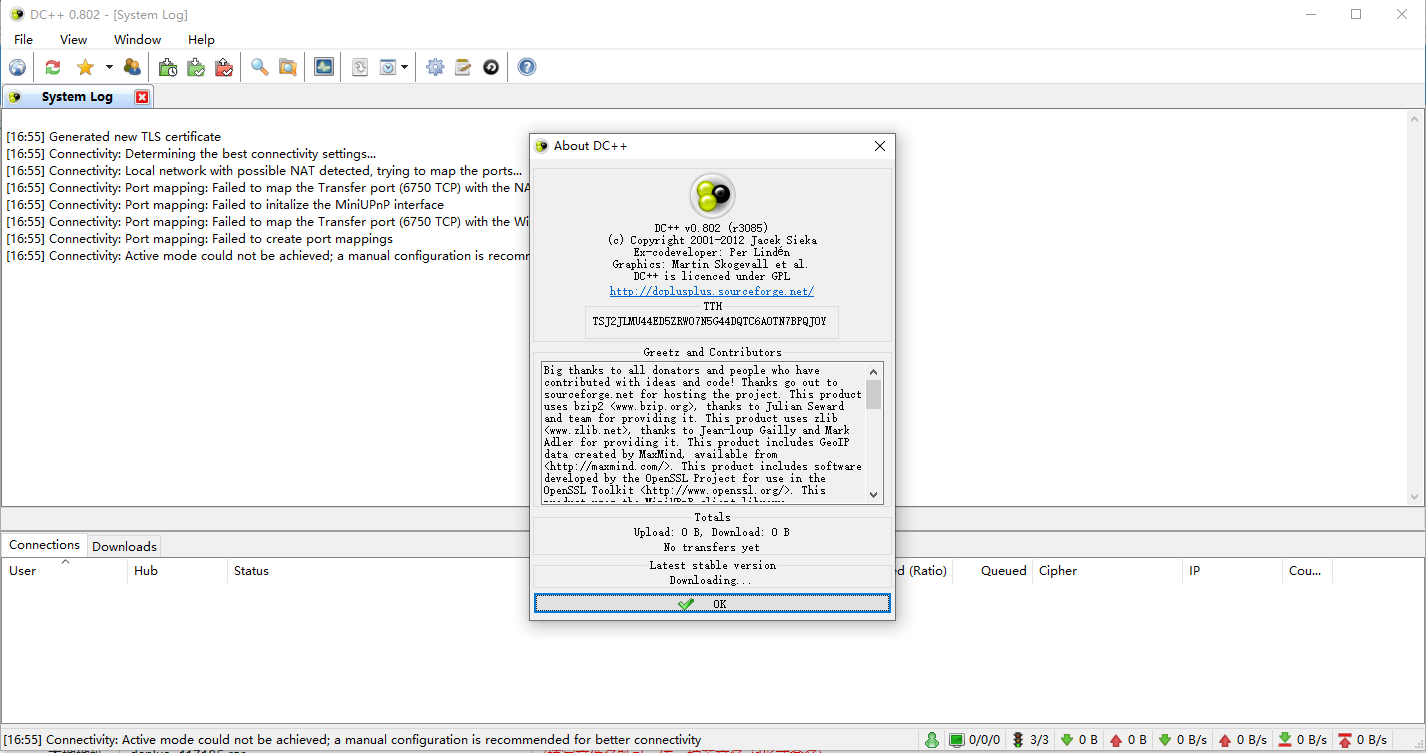Click the Reconnect arrows toolbar icon
The width and height of the screenshot is (1426, 753).
(53, 67)
